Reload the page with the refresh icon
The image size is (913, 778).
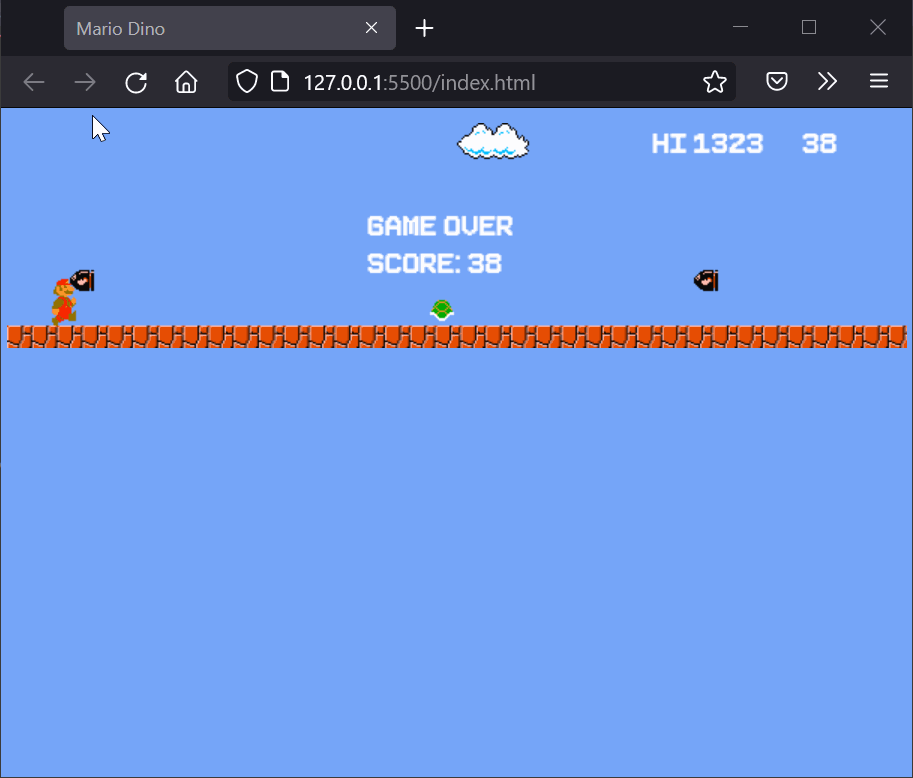point(136,82)
